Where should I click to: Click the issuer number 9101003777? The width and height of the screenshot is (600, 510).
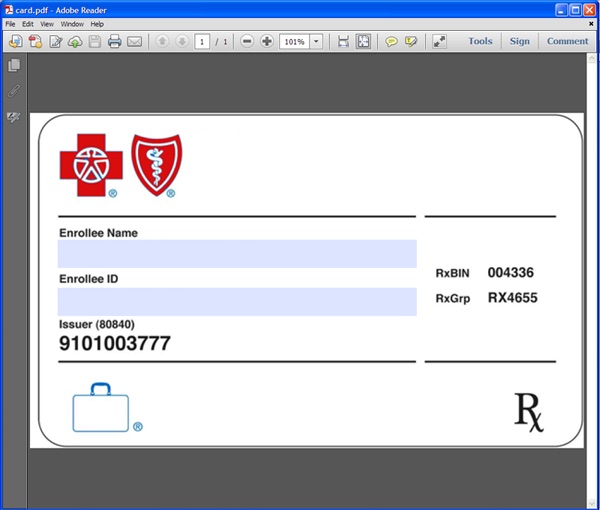coord(115,343)
